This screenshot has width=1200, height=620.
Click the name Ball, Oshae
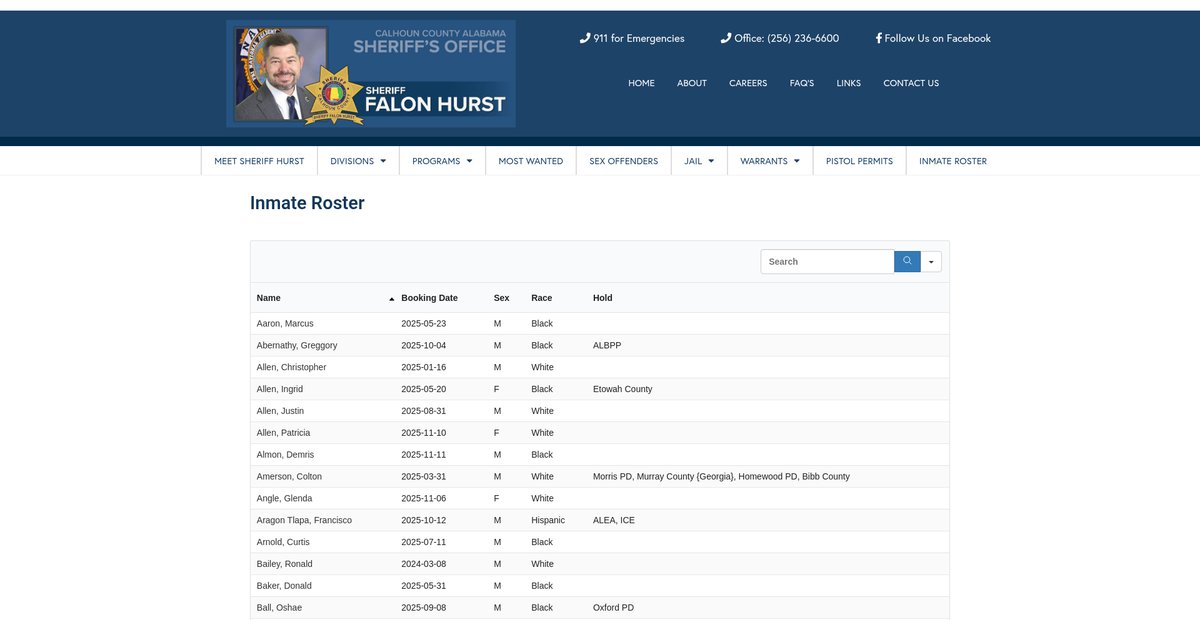pyautogui.click(x=279, y=608)
